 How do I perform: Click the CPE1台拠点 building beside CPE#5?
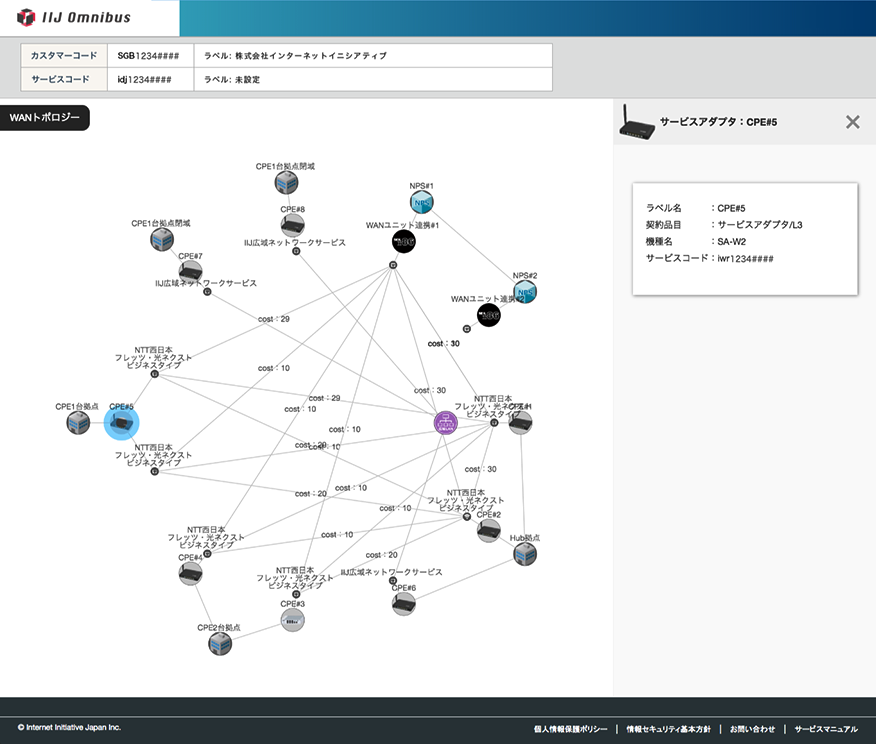coord(78,423)
